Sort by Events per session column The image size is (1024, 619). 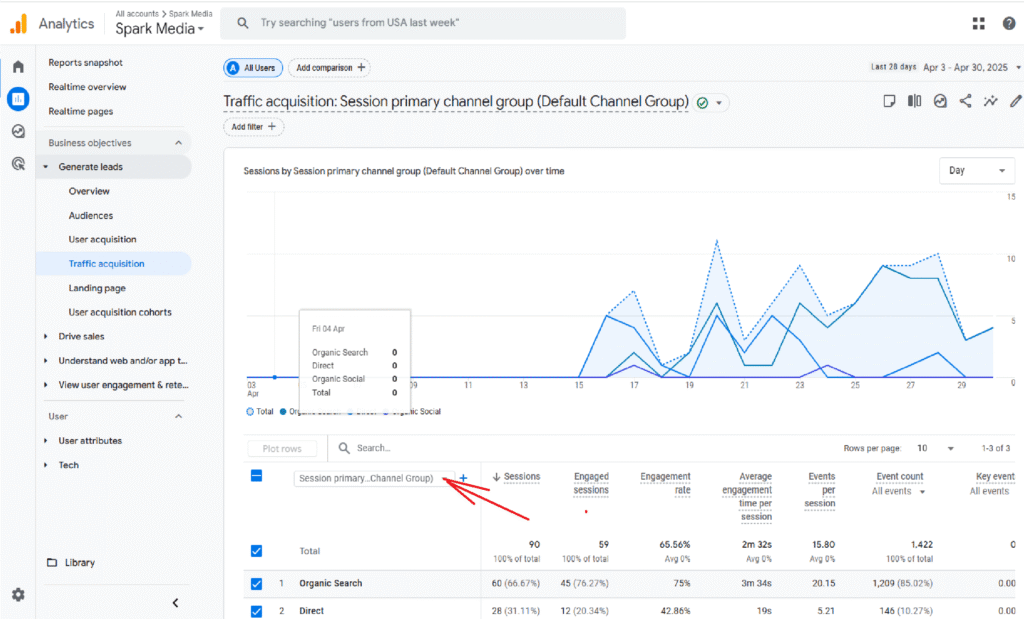point(820,490)
